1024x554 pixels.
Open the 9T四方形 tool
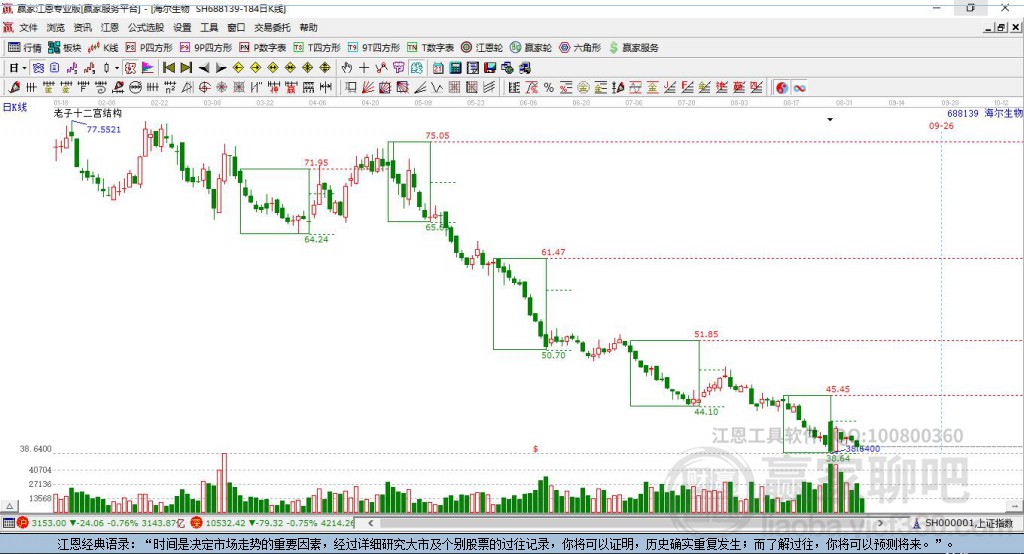tap(374, 48)
